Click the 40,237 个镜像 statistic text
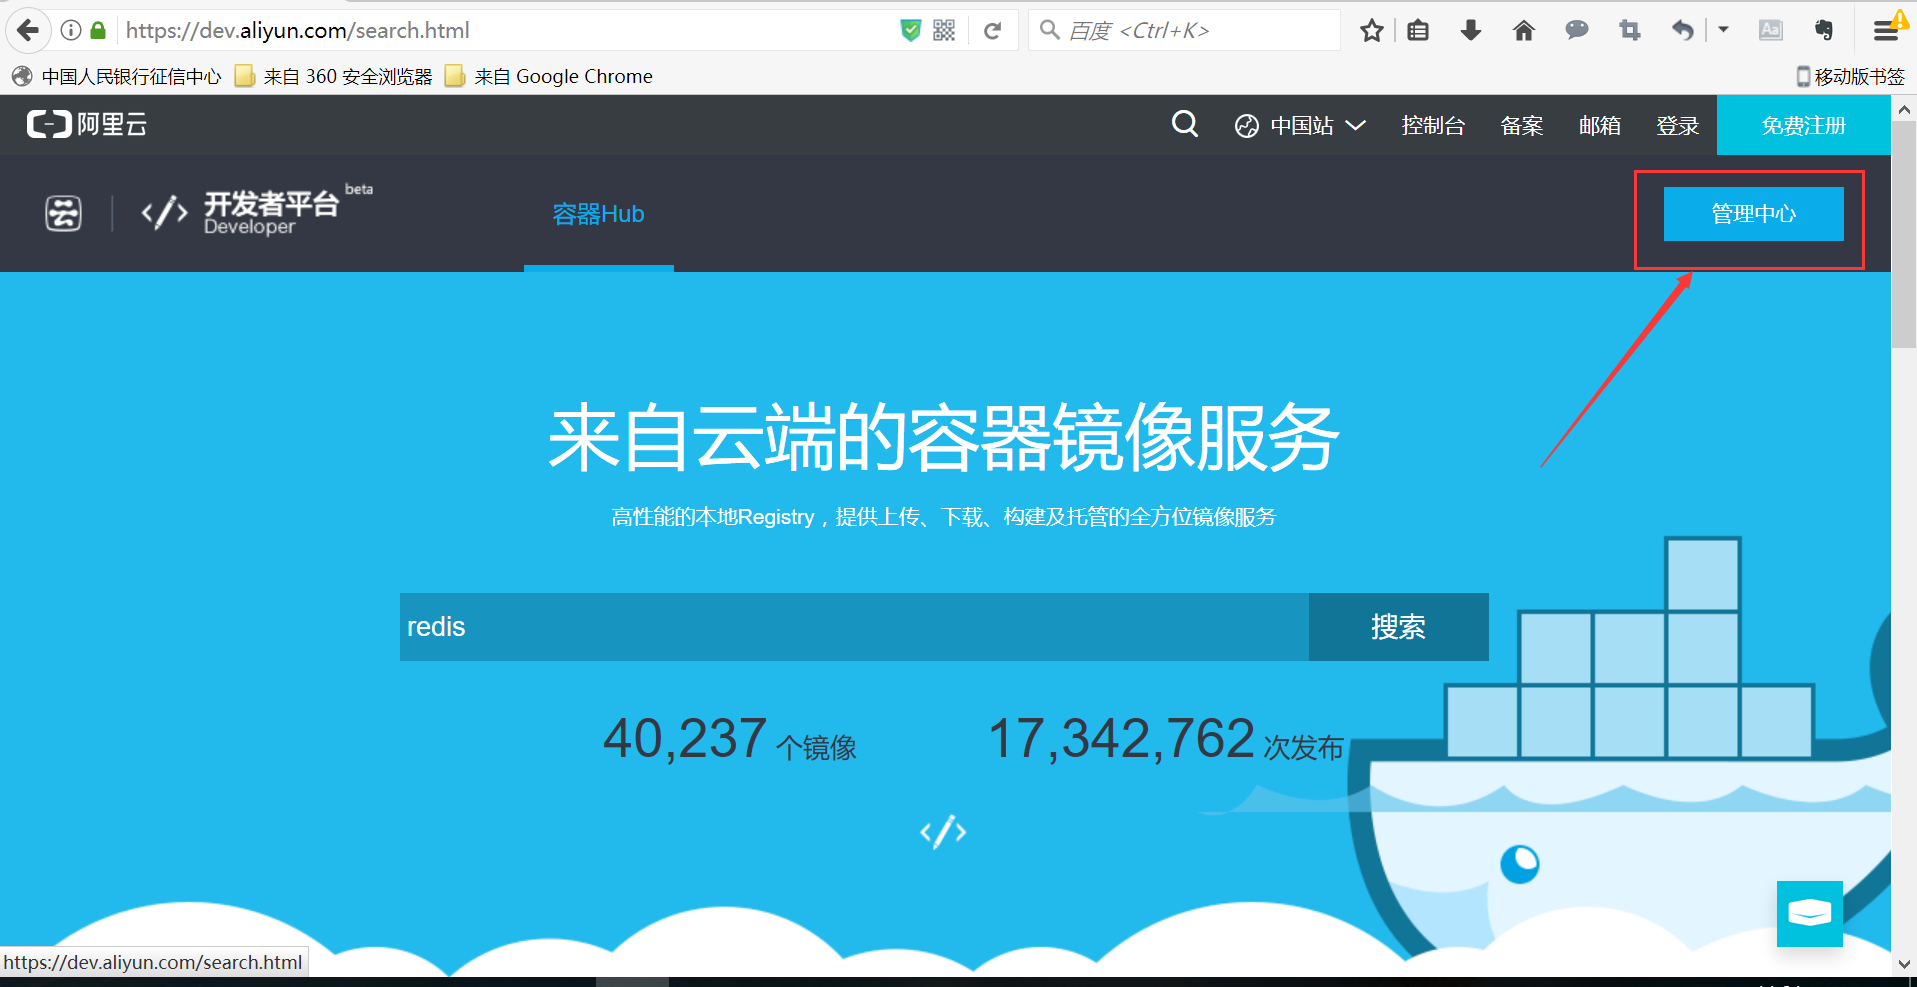This screenshot has width=1917, height=987. (x=730, y=740)
